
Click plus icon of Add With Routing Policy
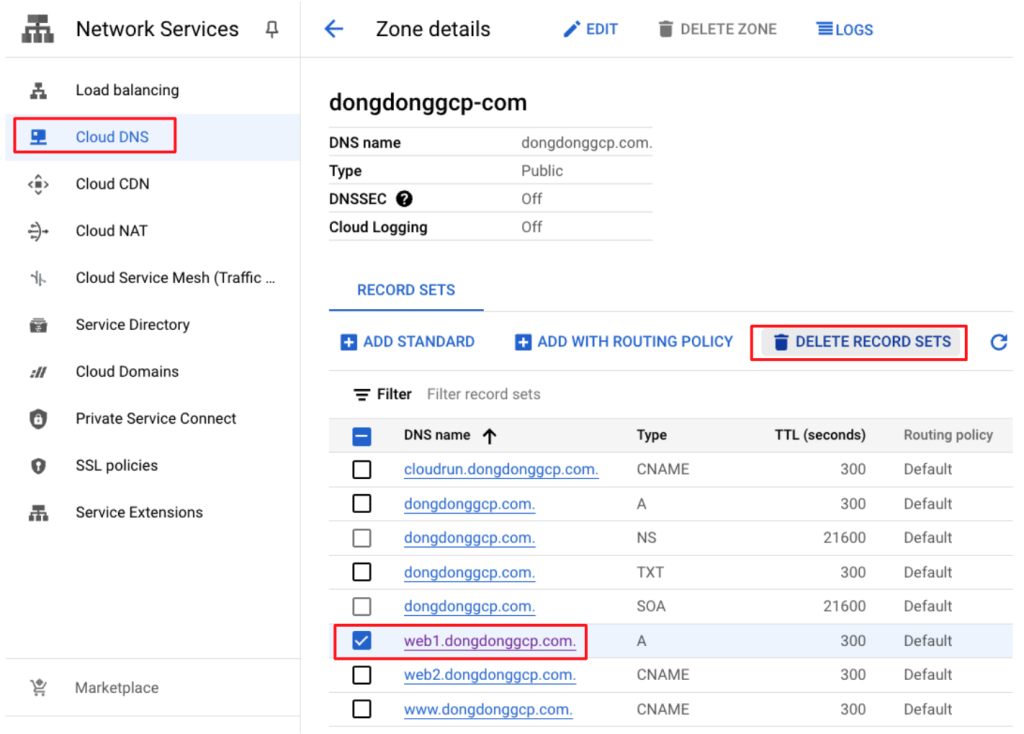tap(523, 342)
